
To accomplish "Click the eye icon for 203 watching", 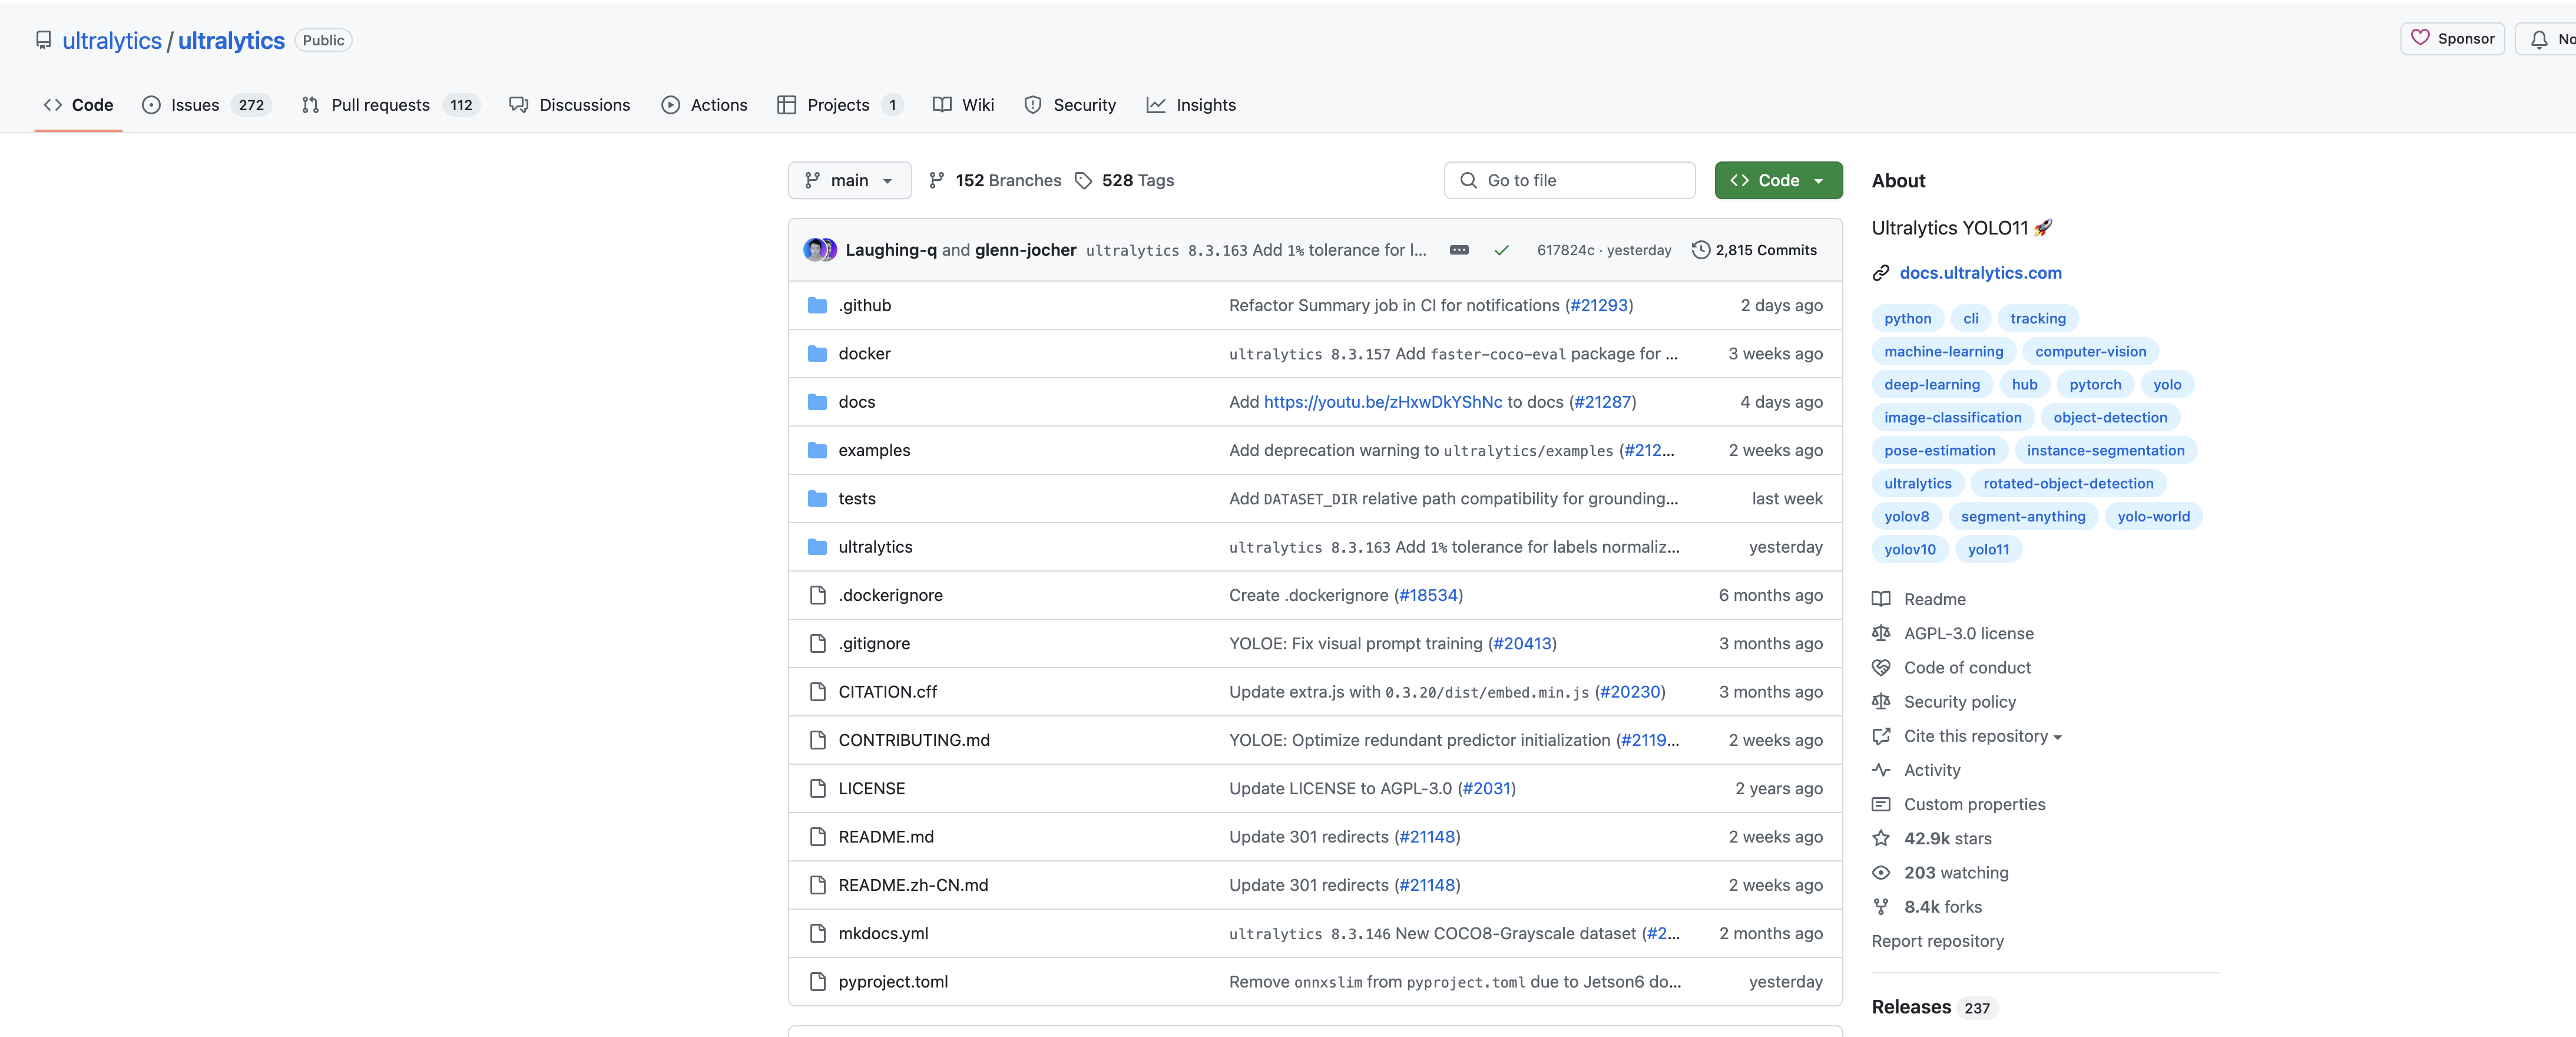I will (1881, 872).
